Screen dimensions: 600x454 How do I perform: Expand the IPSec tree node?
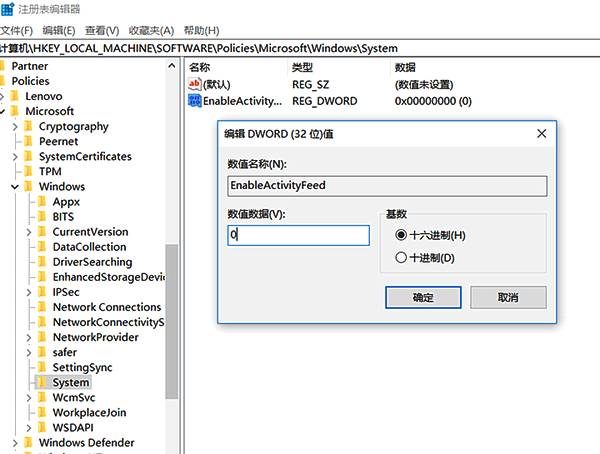tap(29, 292)
